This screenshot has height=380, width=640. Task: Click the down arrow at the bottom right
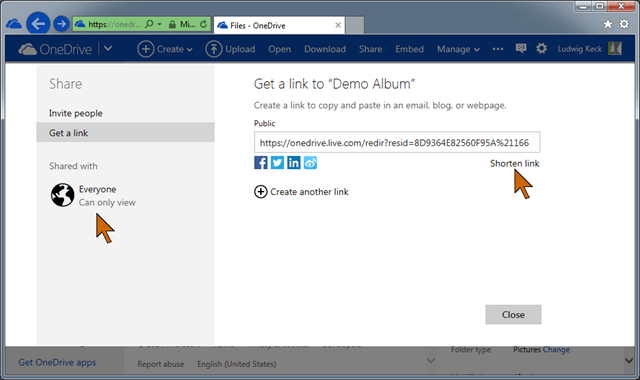[629, 360]
